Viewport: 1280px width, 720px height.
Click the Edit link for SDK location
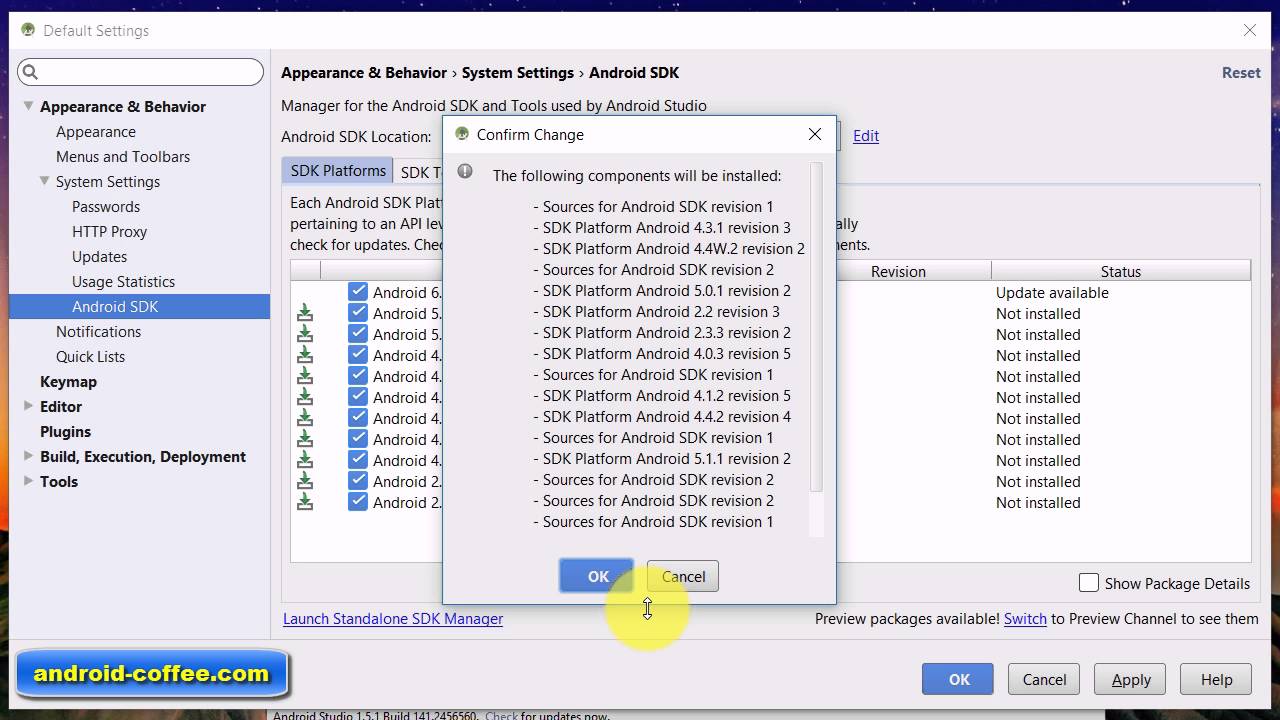click(x=866, y=135)
